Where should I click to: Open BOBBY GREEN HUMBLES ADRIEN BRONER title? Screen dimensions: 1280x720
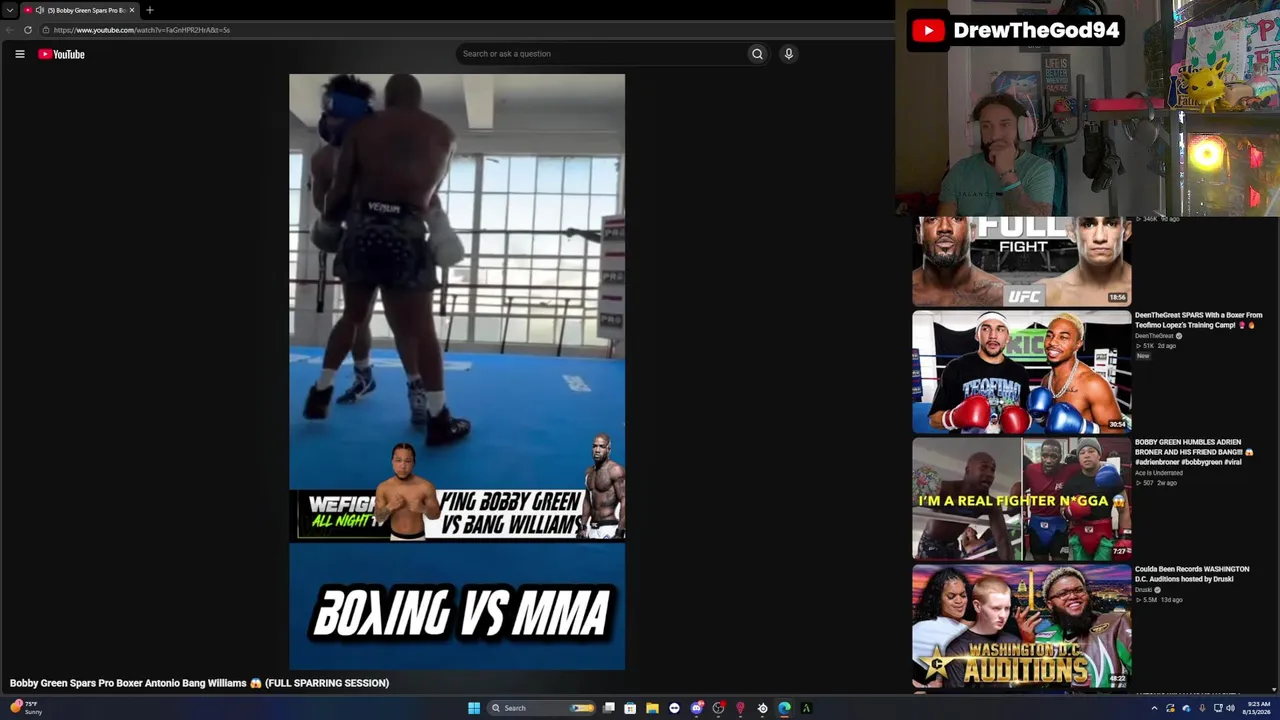[x=1193, y=452]
